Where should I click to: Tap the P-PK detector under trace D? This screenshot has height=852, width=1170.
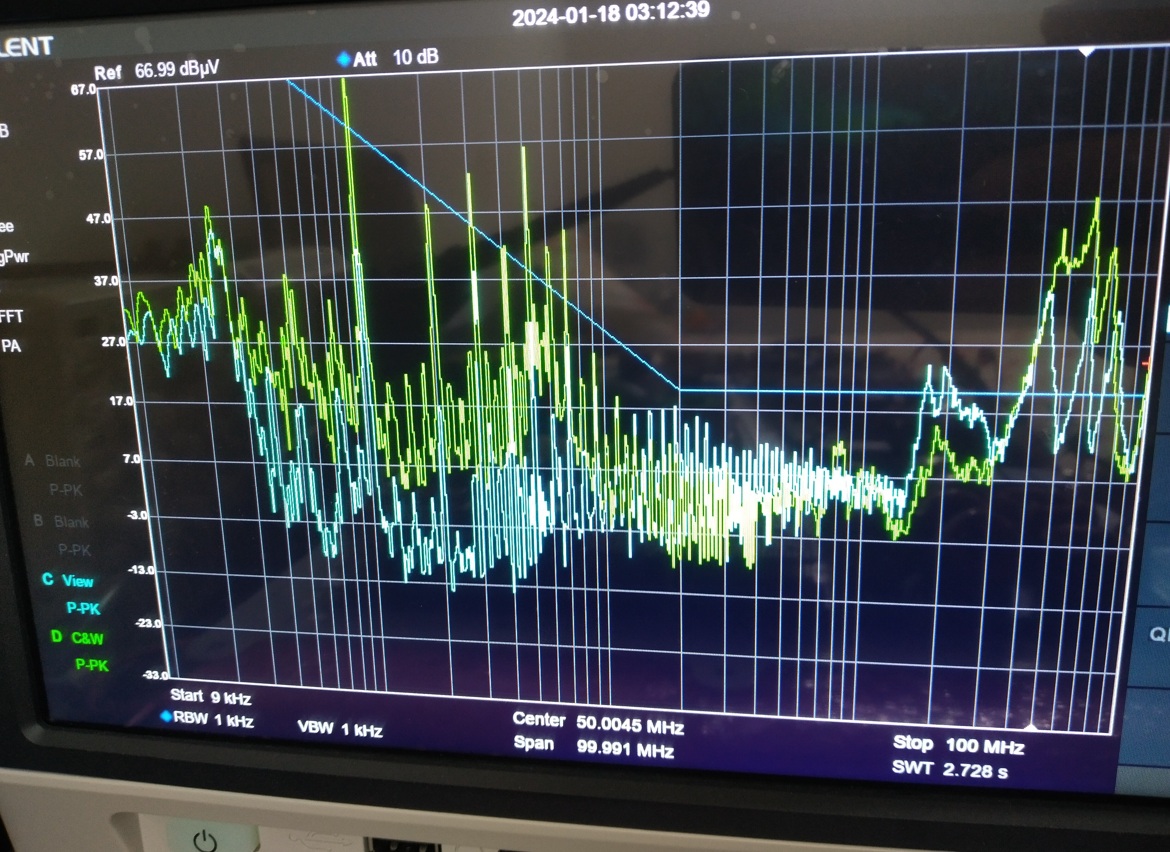(92, 664)
